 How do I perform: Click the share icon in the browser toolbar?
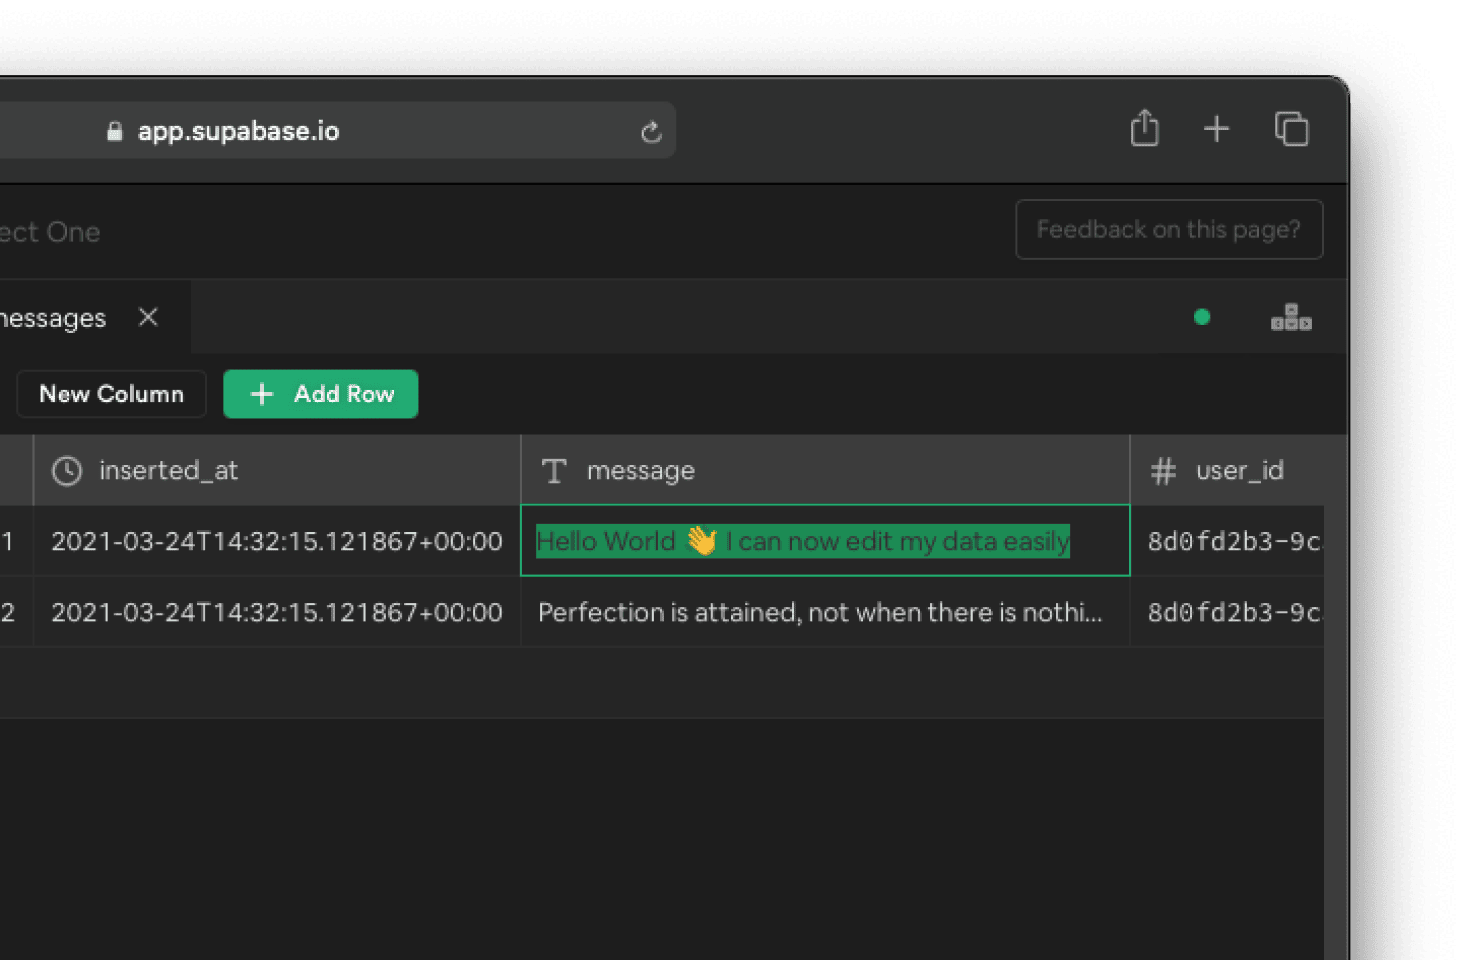tap(1144, 129)
